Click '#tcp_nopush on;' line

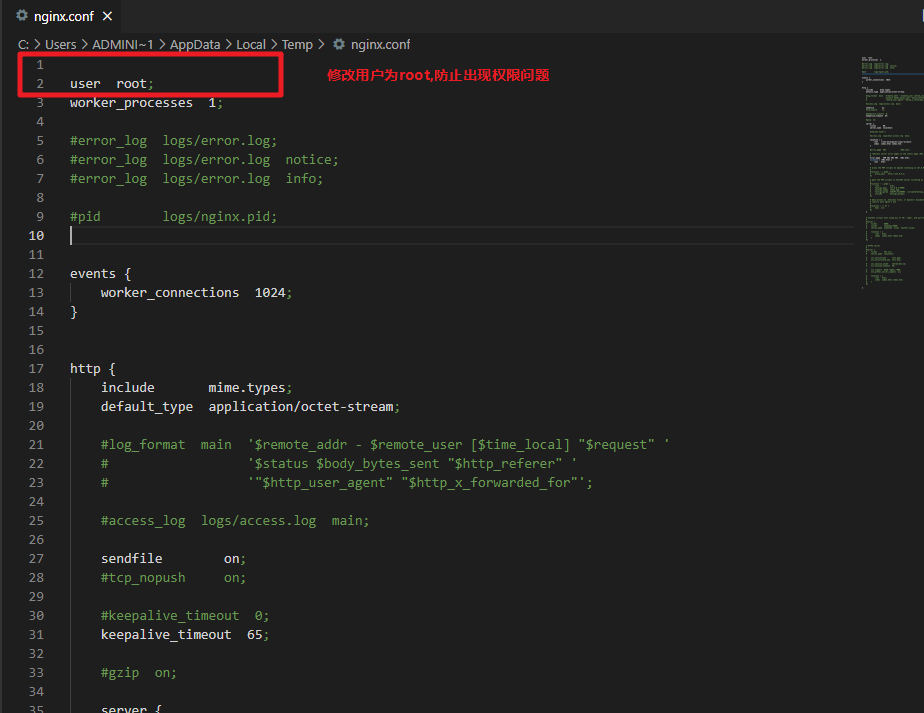(x=173, y=577)
